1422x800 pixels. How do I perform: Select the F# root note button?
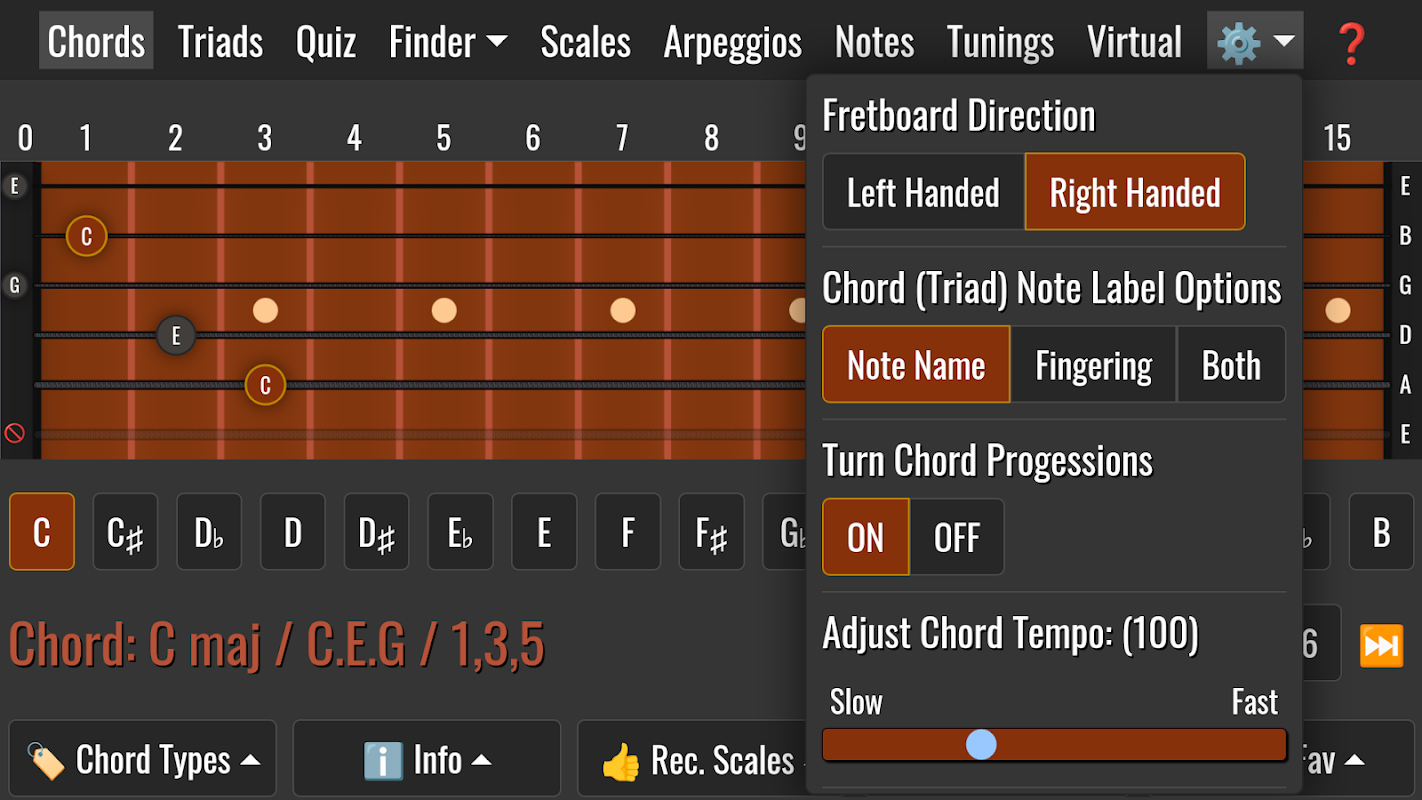coord(711,532)
